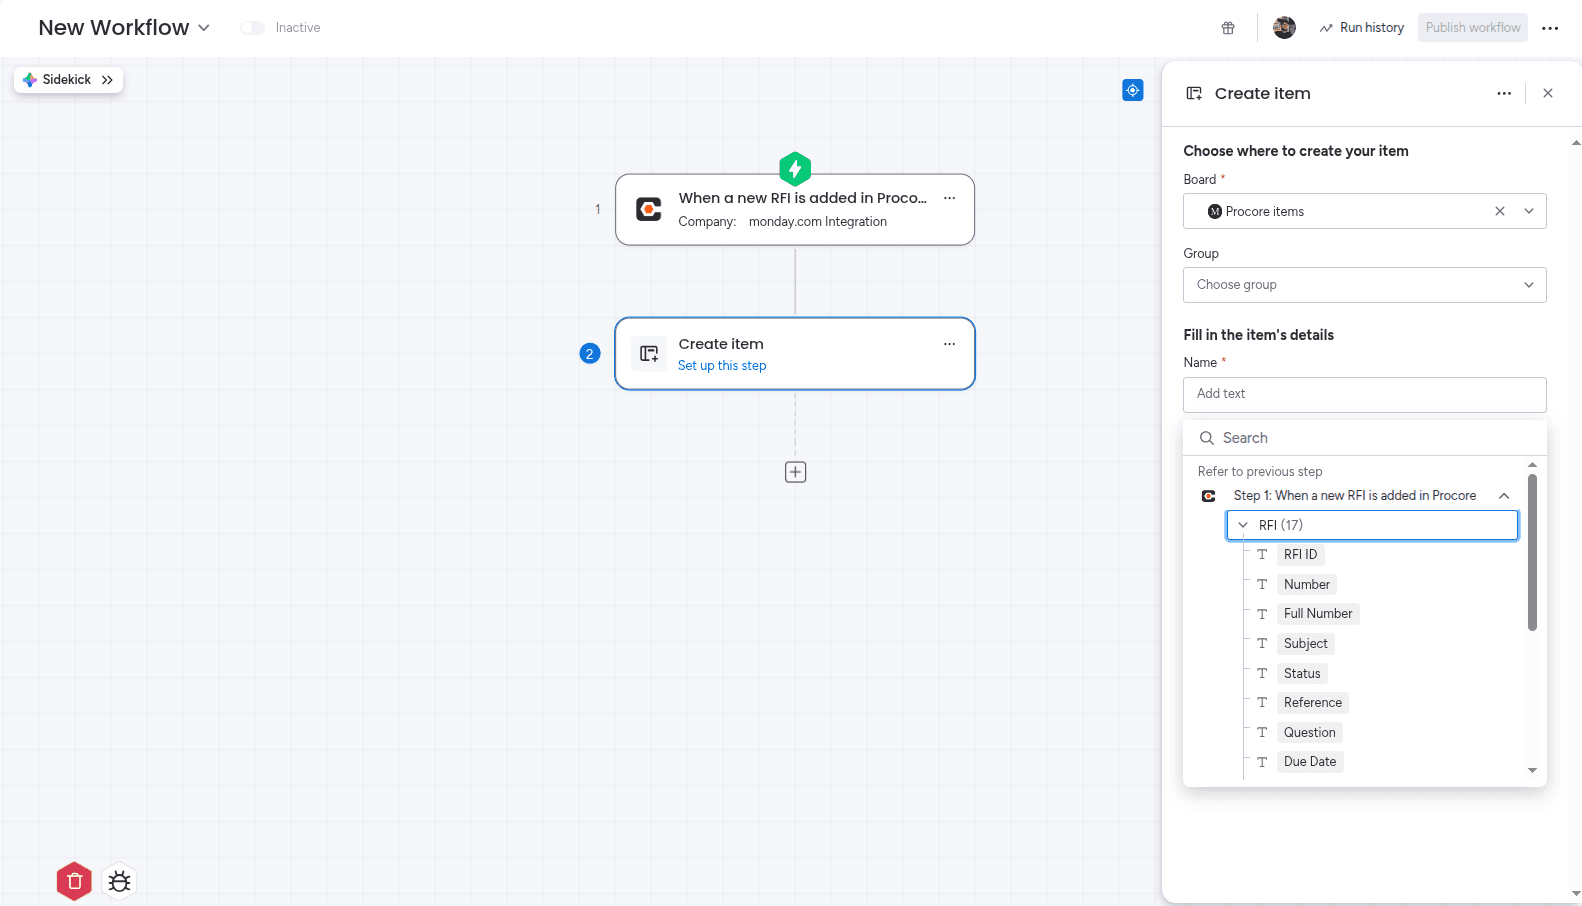This screenshot has height=906, width=1582.
Task: Open the Board dropdown
Action: click(1528, 211)
